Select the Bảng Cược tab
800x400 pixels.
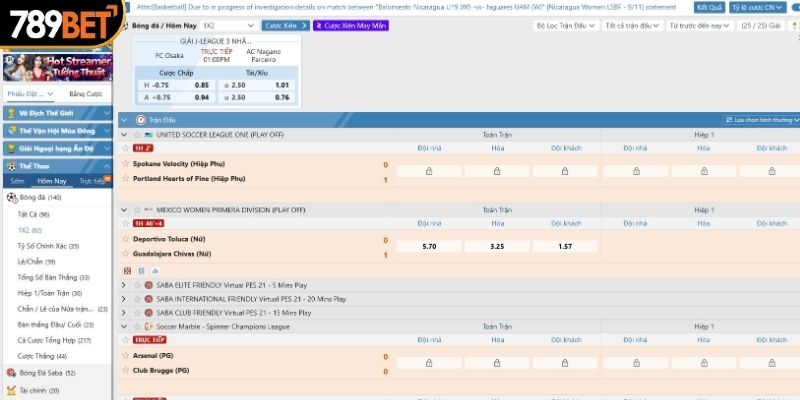point(85,93)
